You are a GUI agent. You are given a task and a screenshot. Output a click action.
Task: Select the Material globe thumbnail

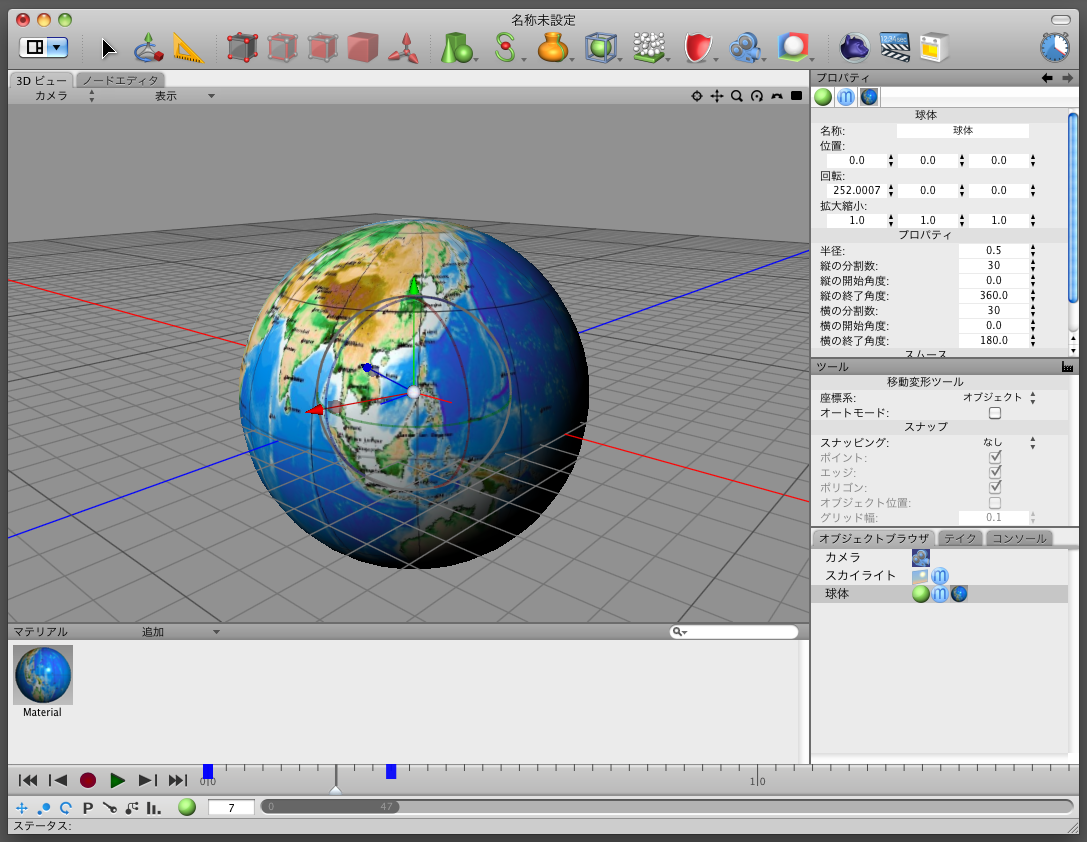pyautogui.click(x=43, y=675)
